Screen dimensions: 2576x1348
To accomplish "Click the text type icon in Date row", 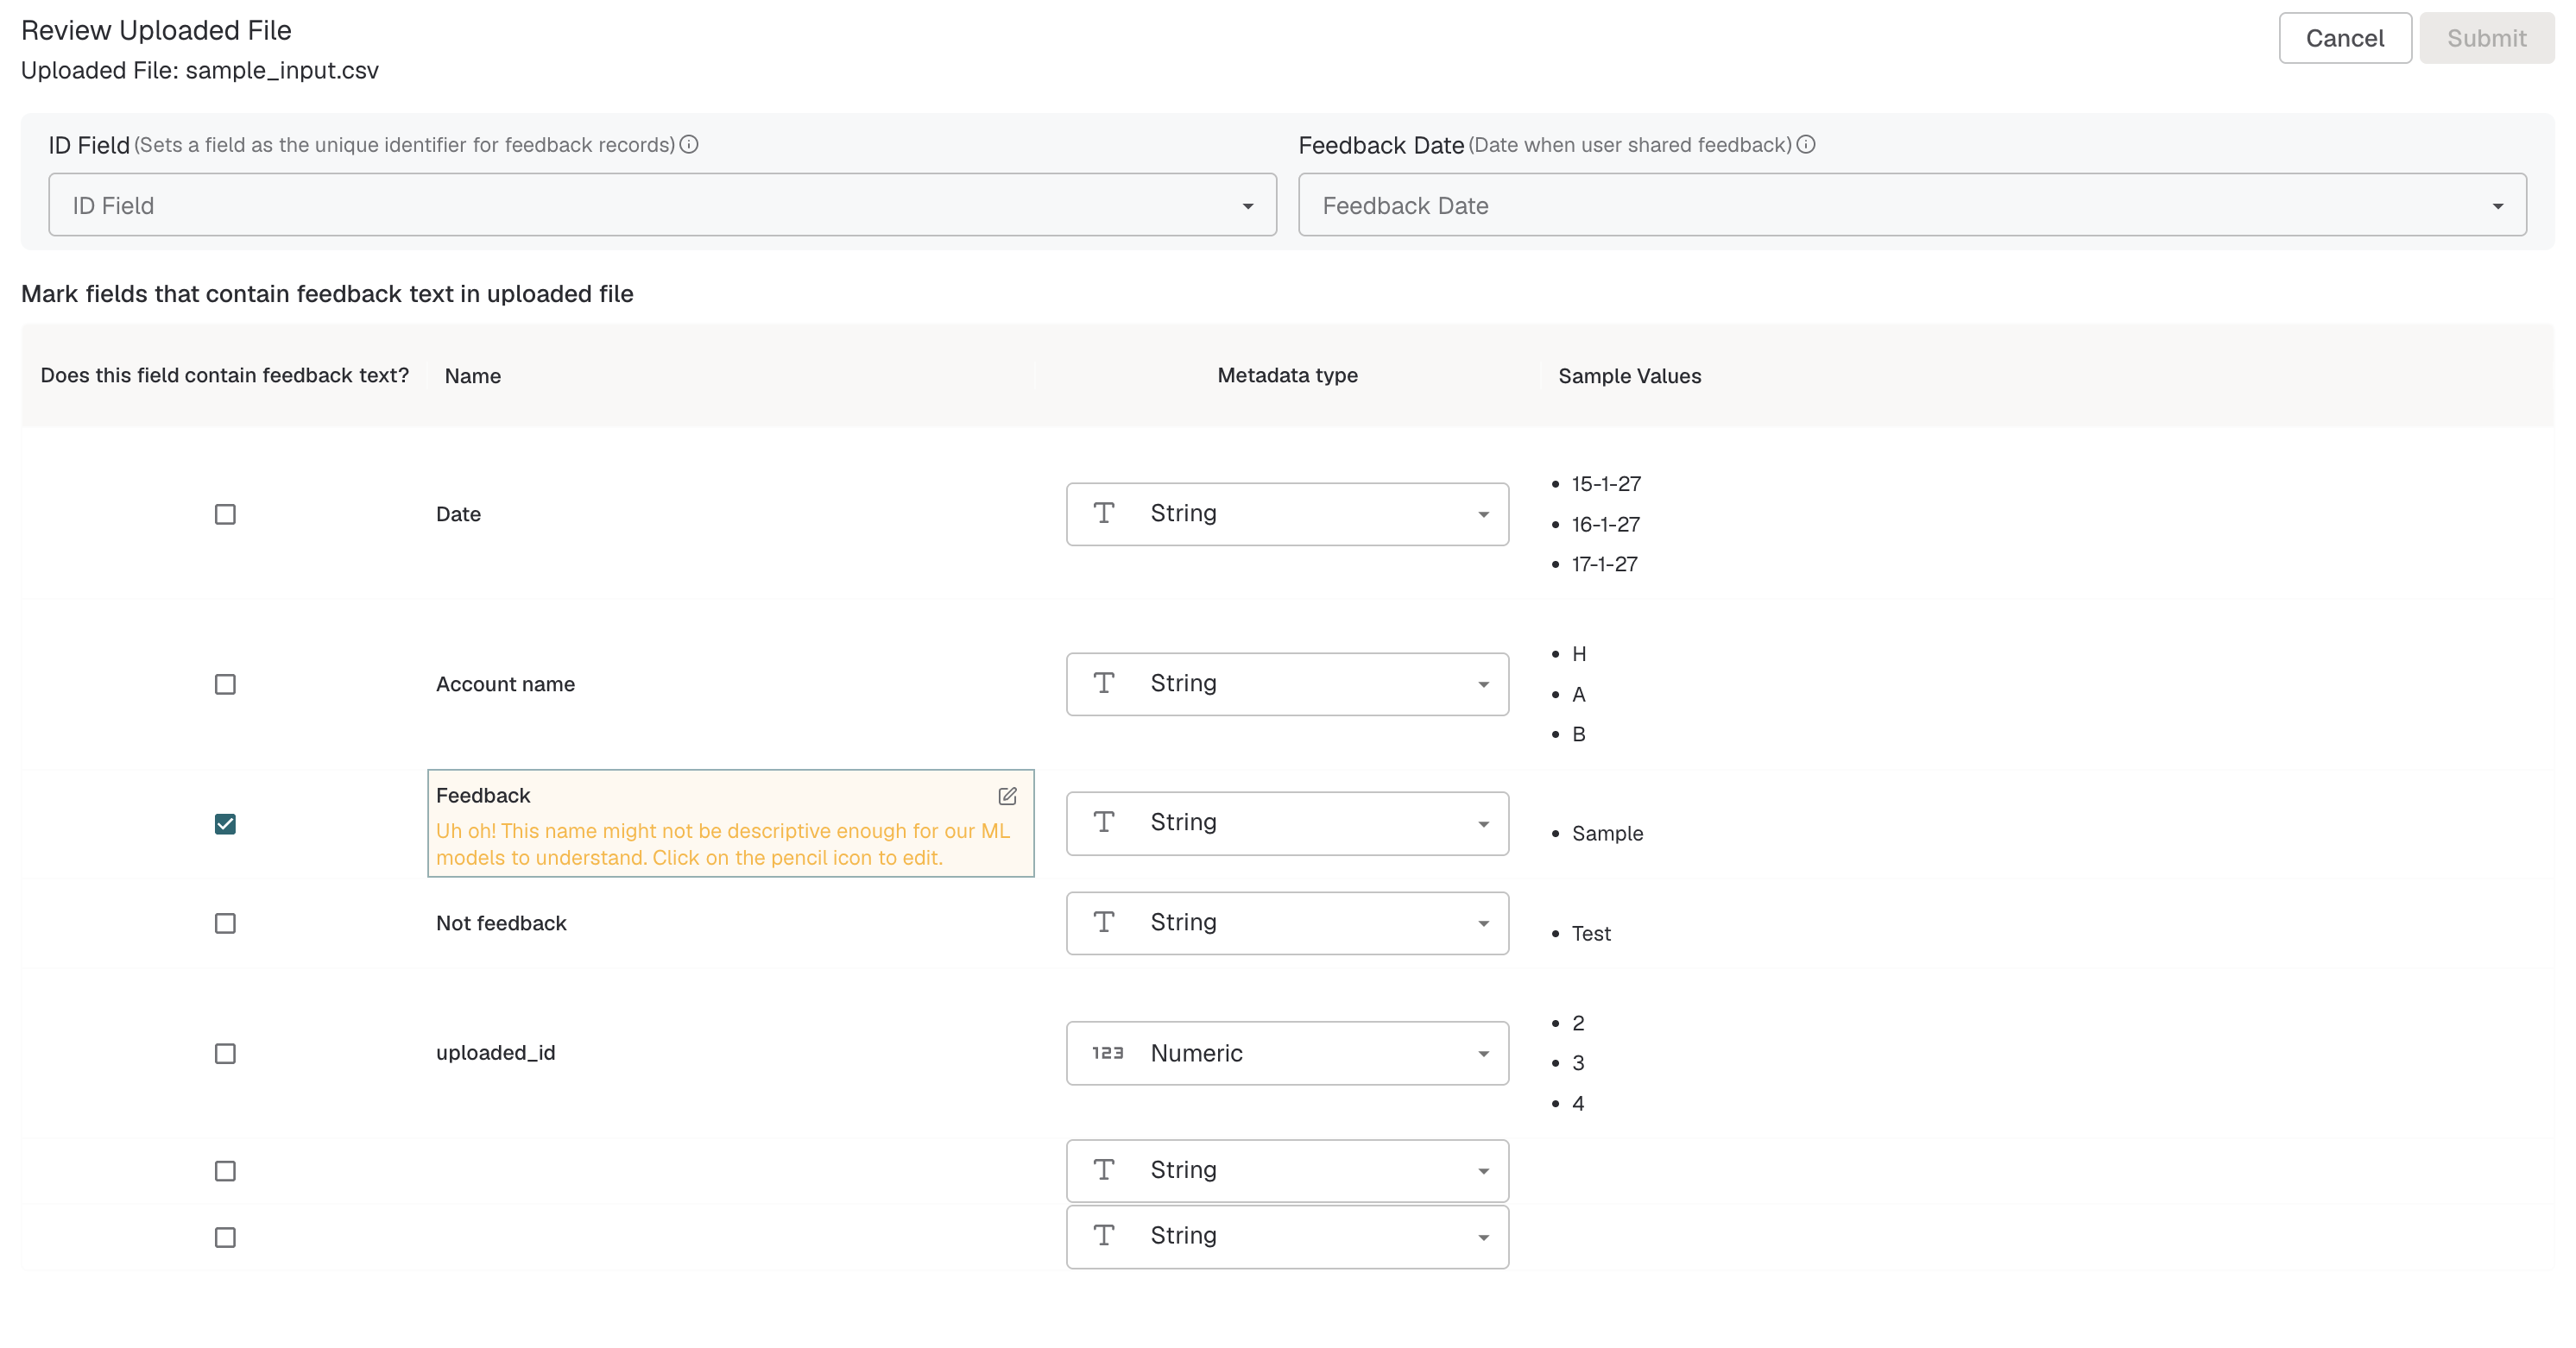I will 1104,513.
